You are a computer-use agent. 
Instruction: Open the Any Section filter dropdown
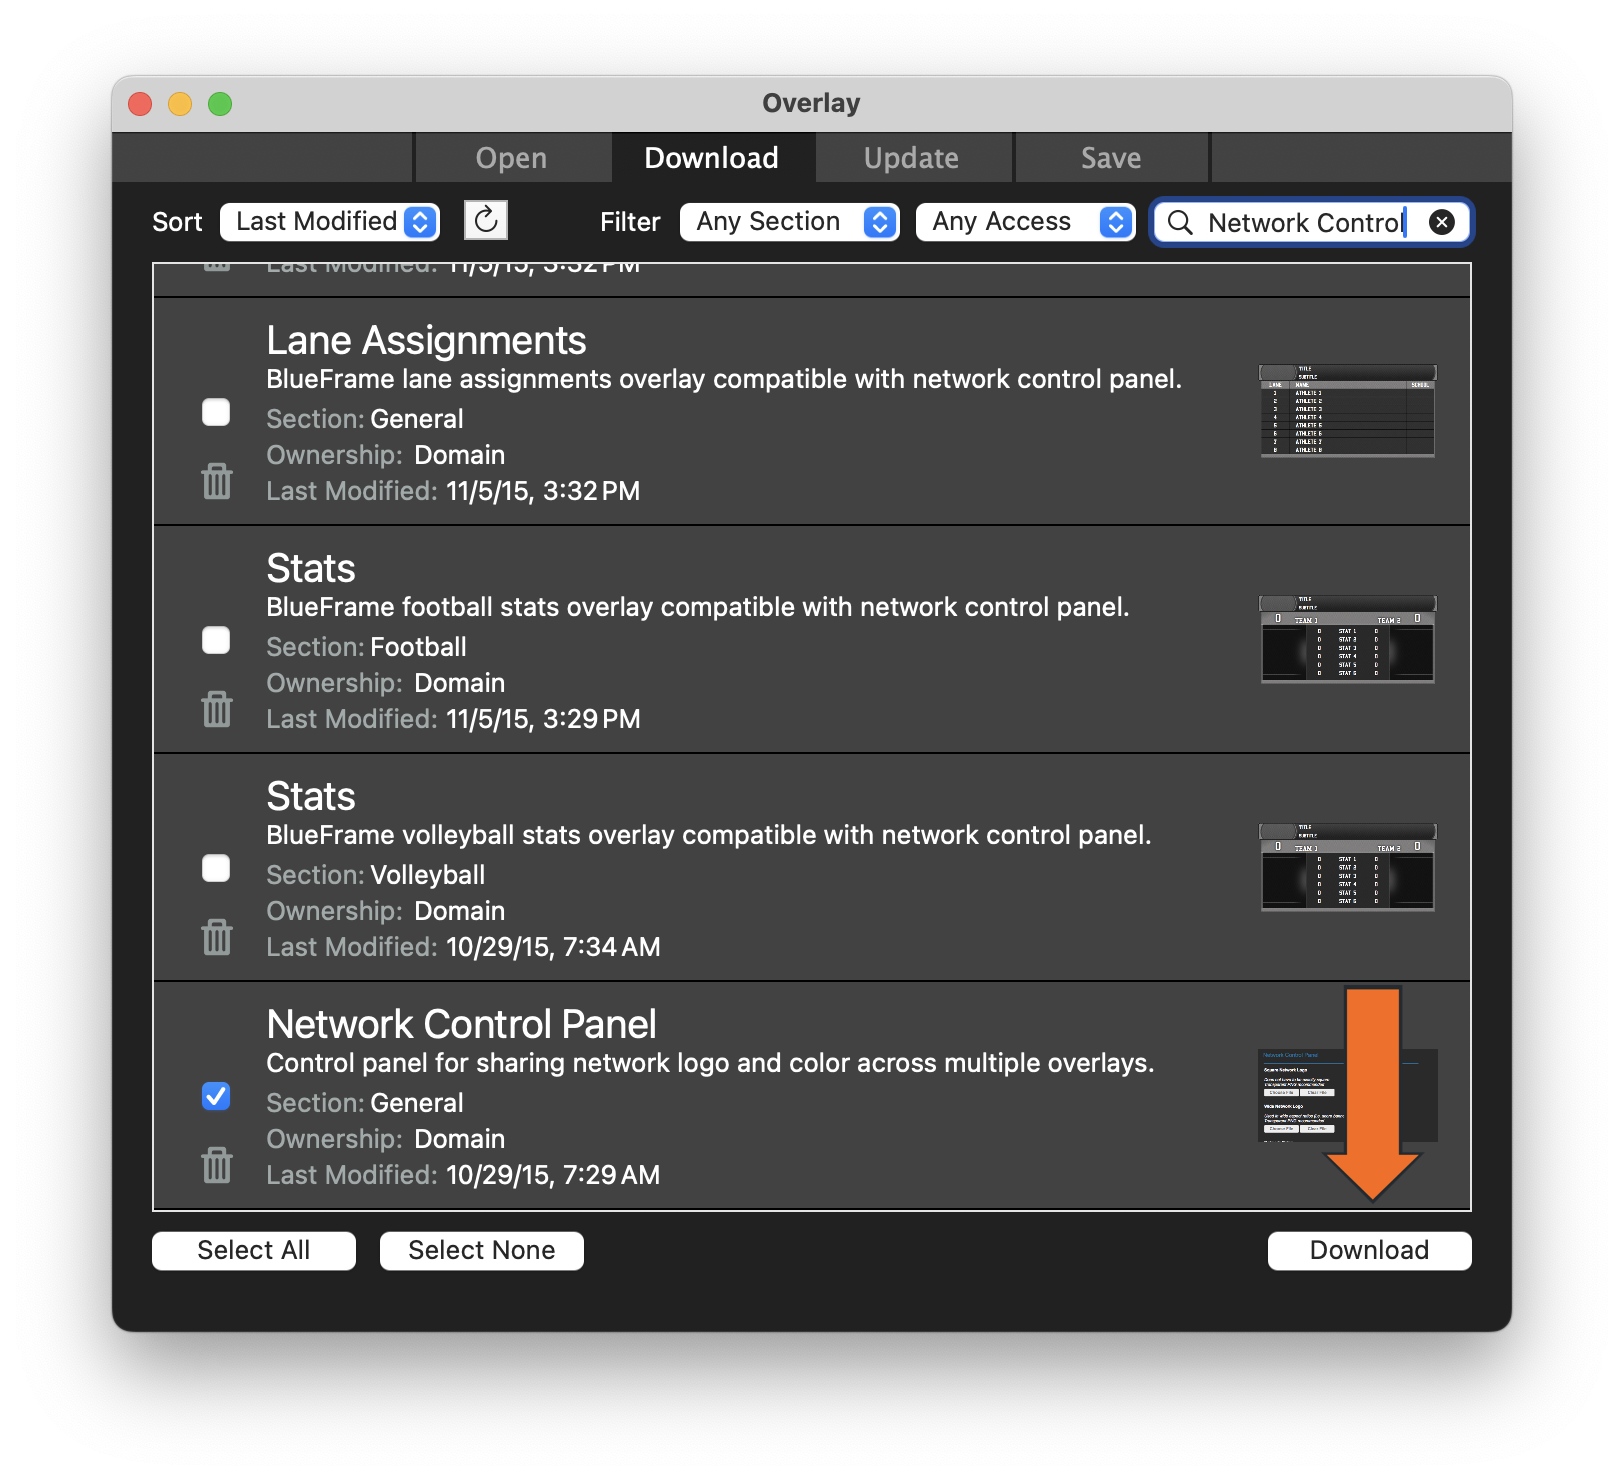[x=790, y=221]
